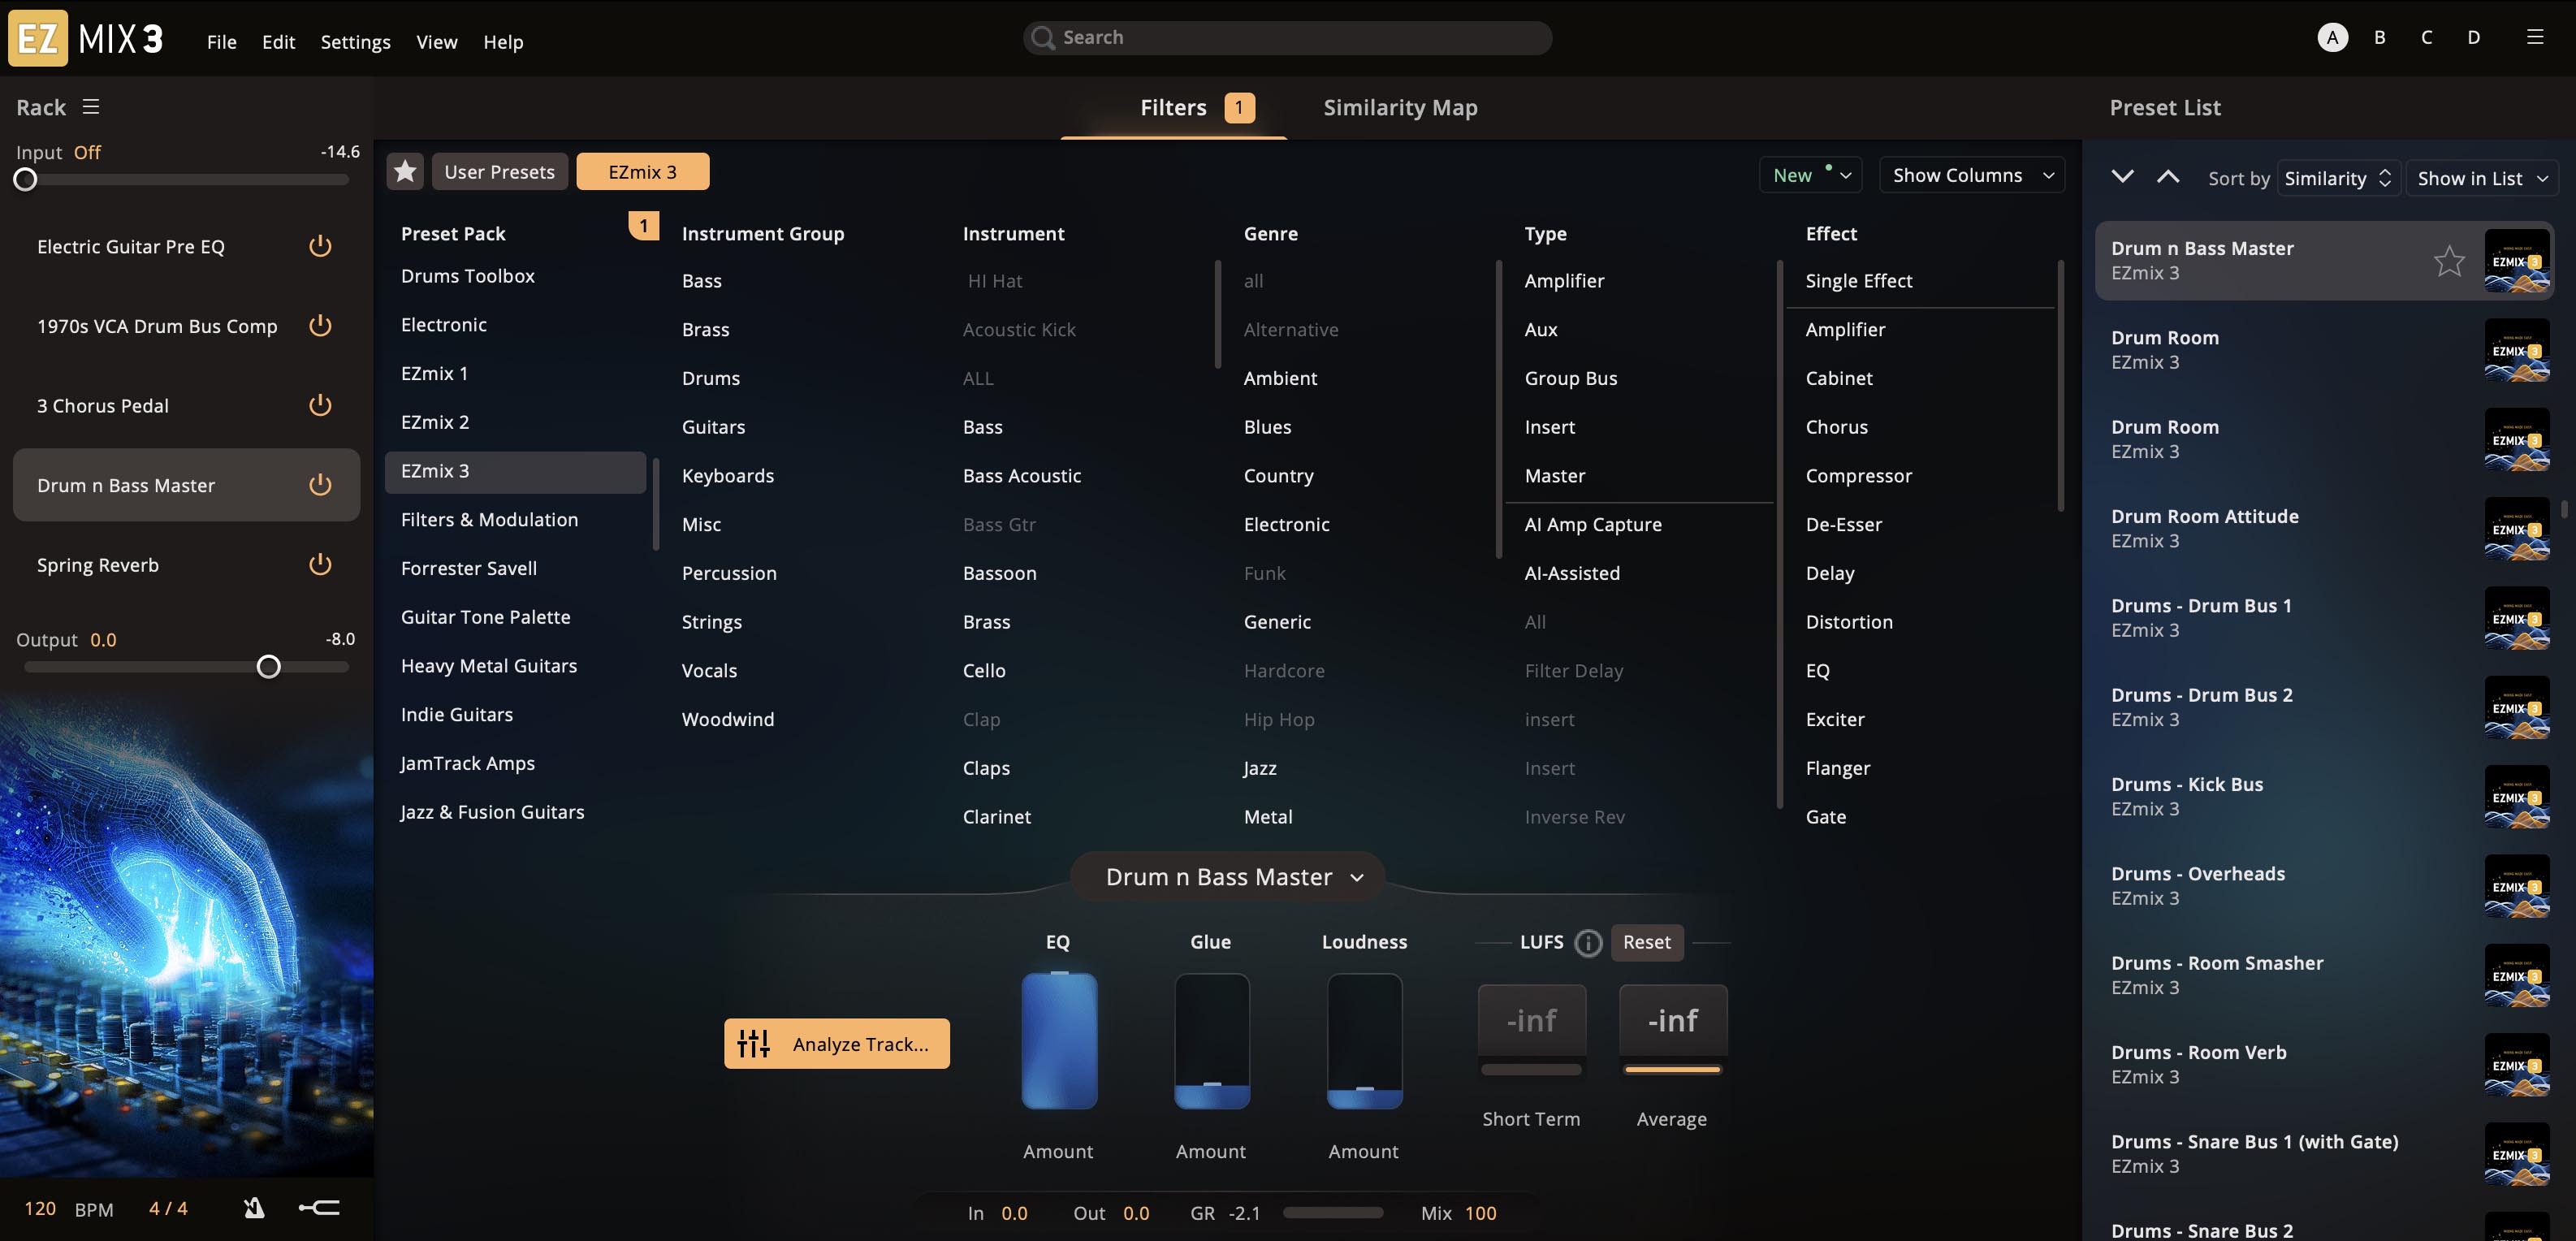The image size is (2576, 1241).
Task: Select Electronic in the Genre column
Action: point(1286,524)
